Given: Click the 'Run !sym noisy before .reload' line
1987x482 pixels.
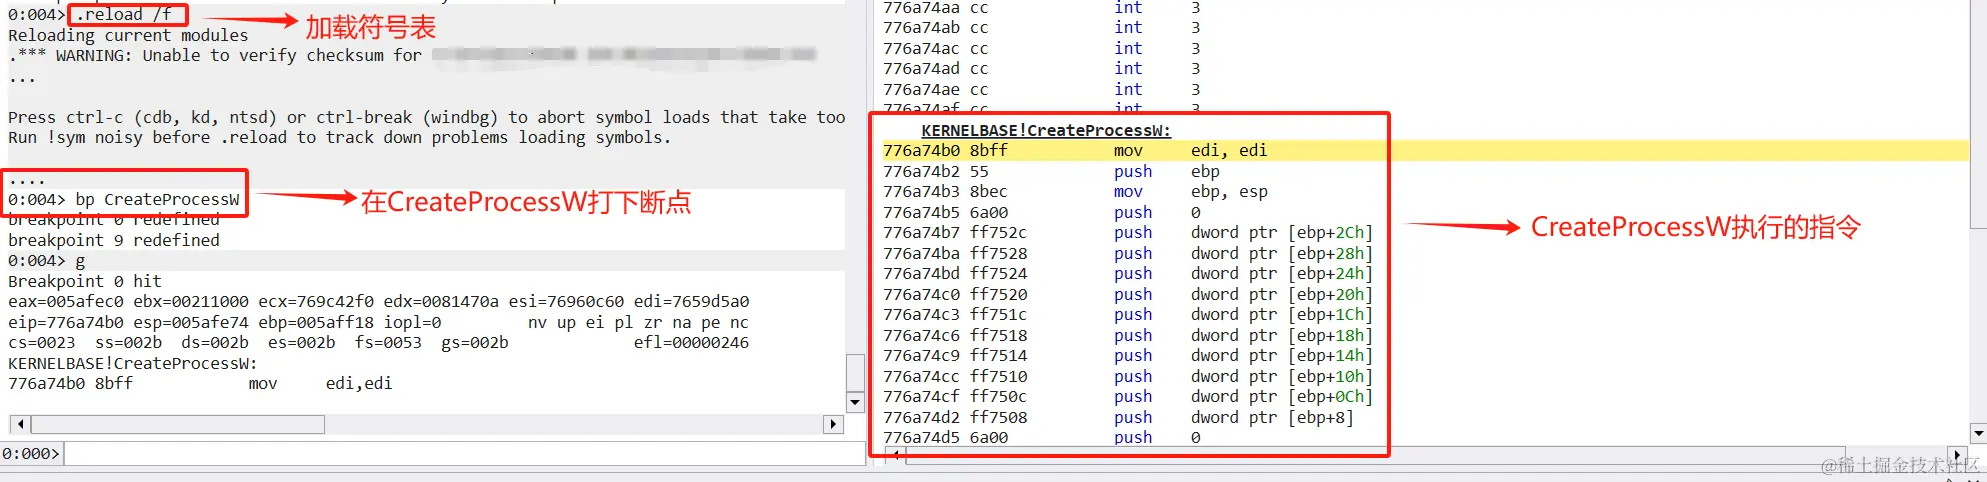Looking at the screenshot, I should pos(340,138).
